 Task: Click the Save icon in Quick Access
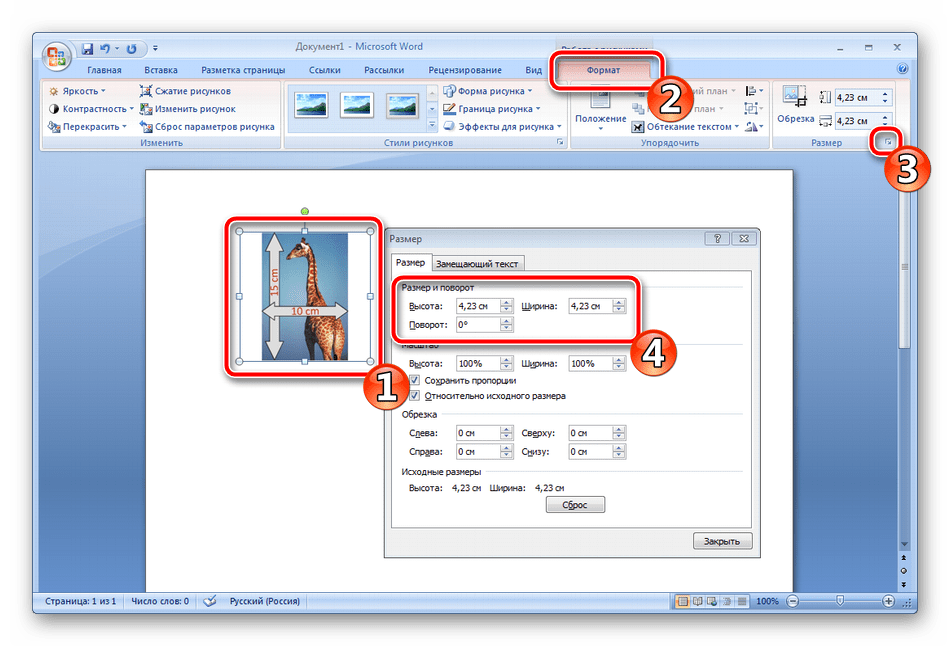coord(87,47)
